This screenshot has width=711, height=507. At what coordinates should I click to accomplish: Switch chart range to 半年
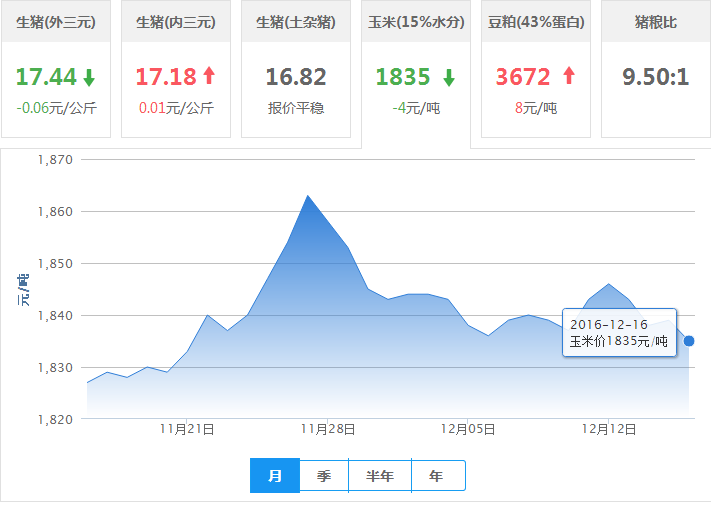pyautogui.click(x=380, y=476)
